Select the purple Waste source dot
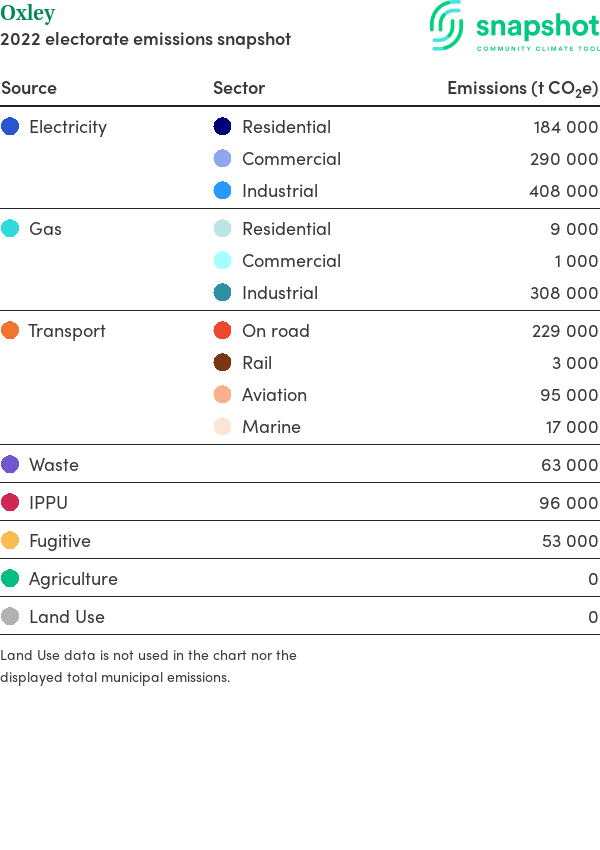Image resolution: width=600 pixels, height=850 pixels. coord(10,464)
